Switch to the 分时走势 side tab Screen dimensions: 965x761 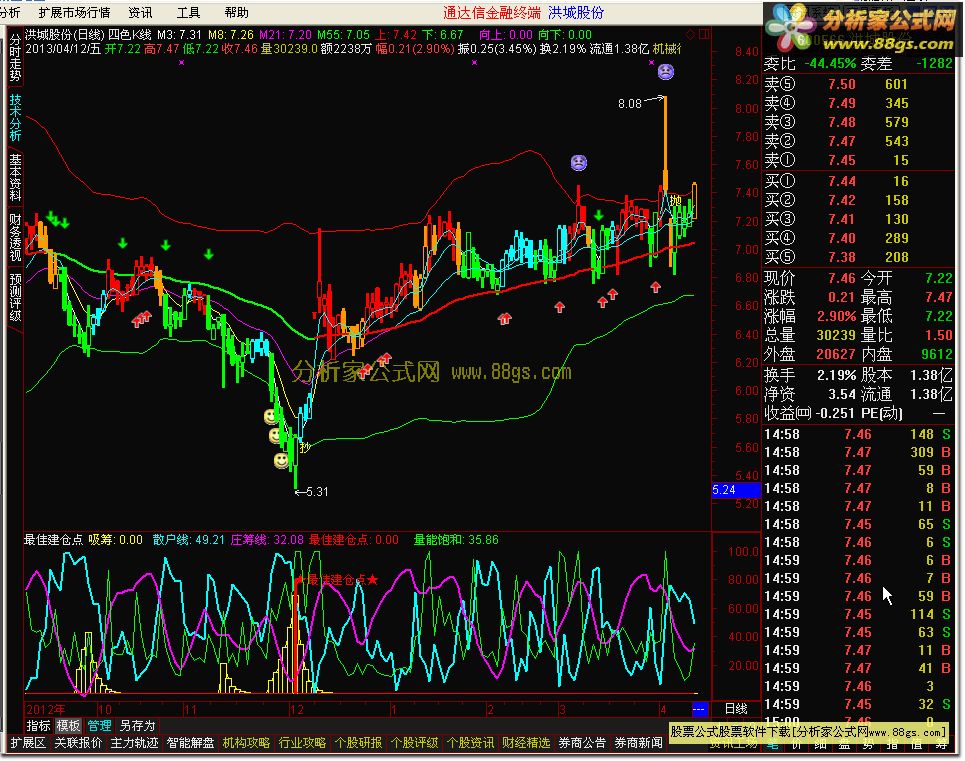(15, 58)
